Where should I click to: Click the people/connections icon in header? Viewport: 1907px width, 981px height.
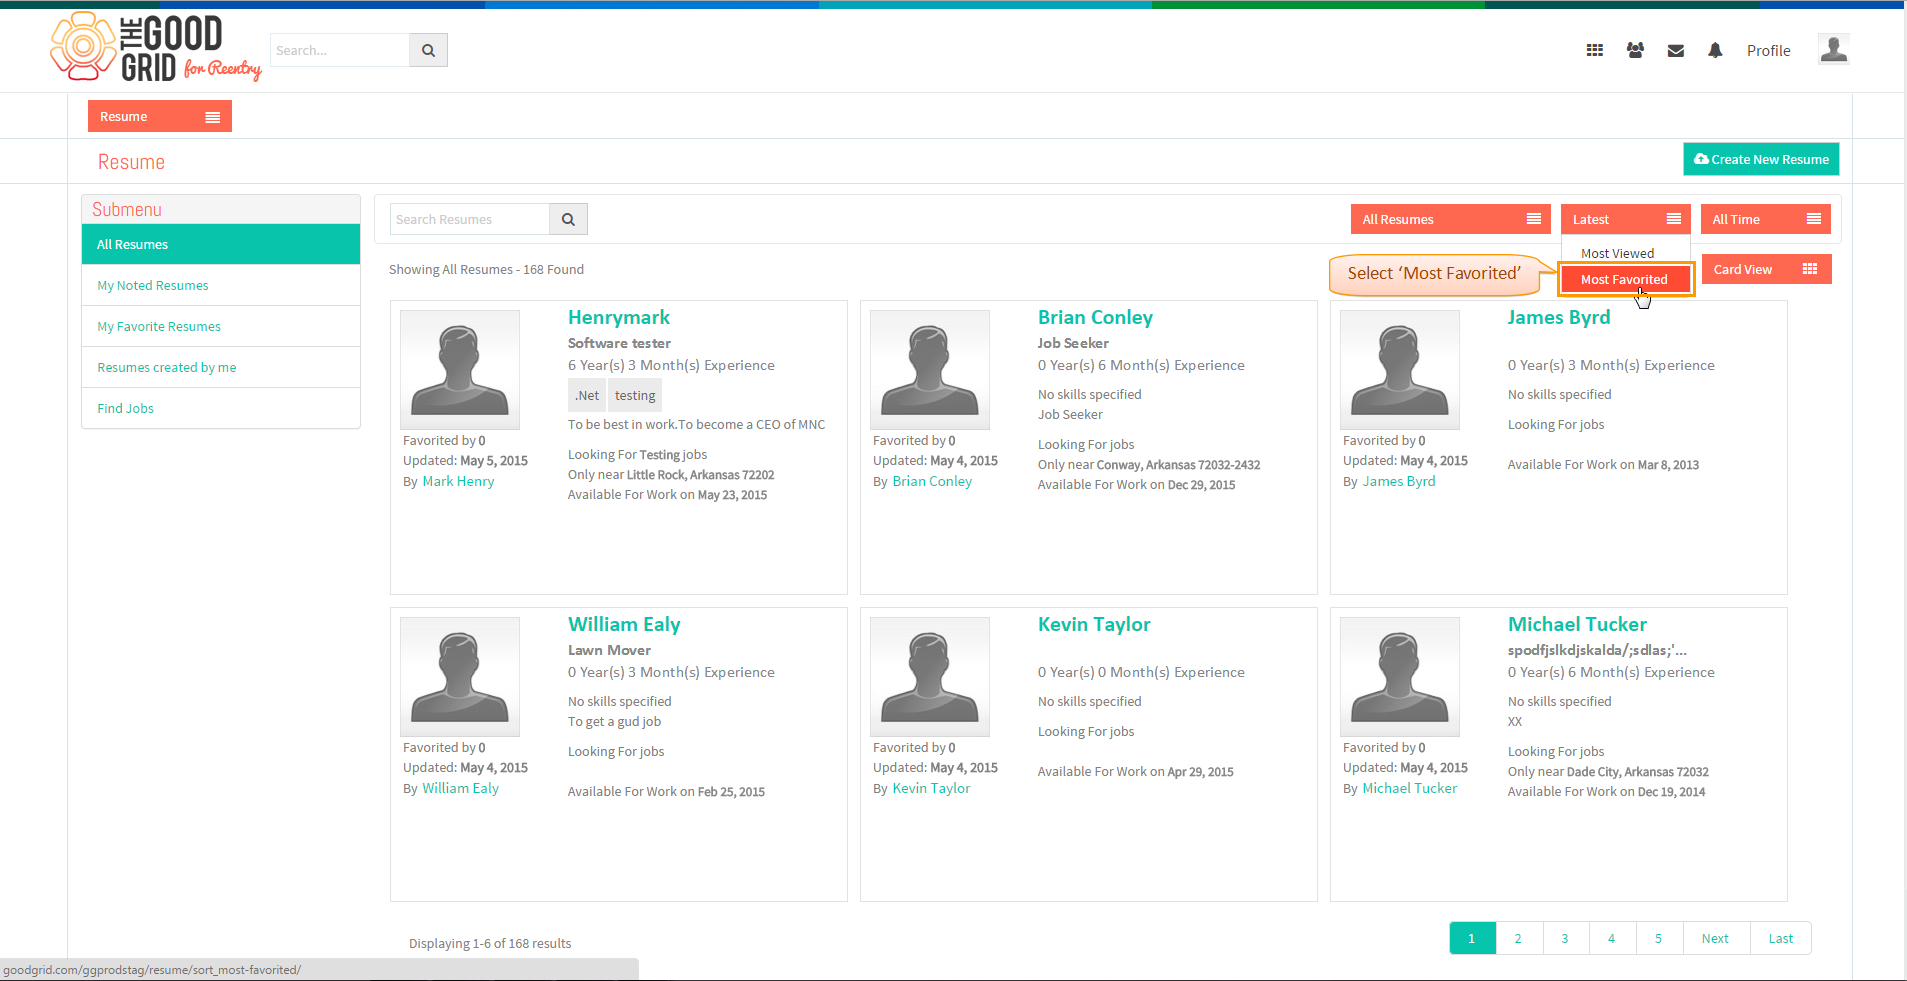pyautogui.click(x=1635, y=50)
